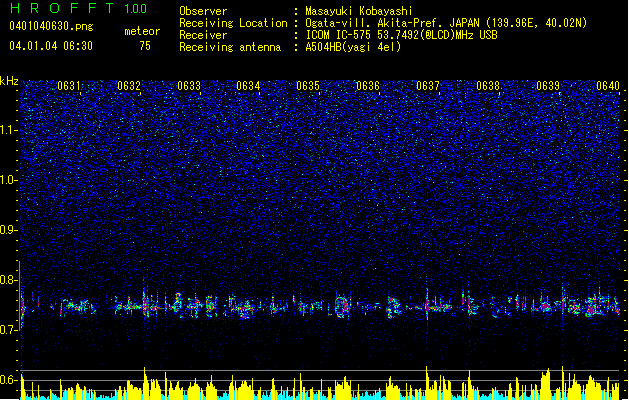This screenshot has height=400, width=629.
Task: Click the tall yellow power peak at 0637
Action: click(x=427, y=382)
